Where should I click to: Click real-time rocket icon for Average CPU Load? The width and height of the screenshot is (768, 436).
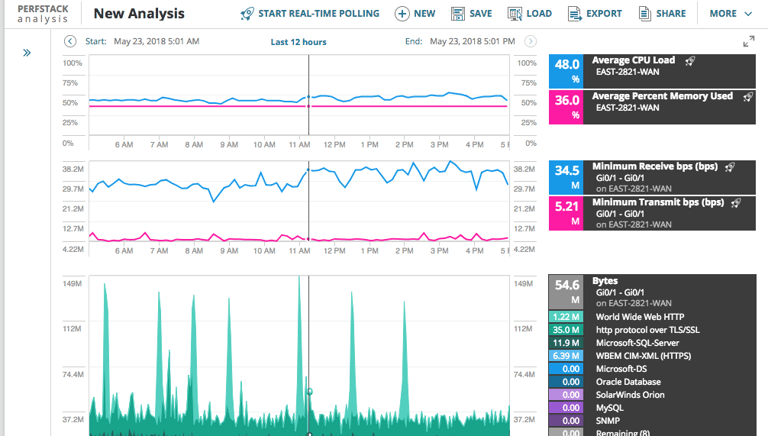click(x=690, y=61)
